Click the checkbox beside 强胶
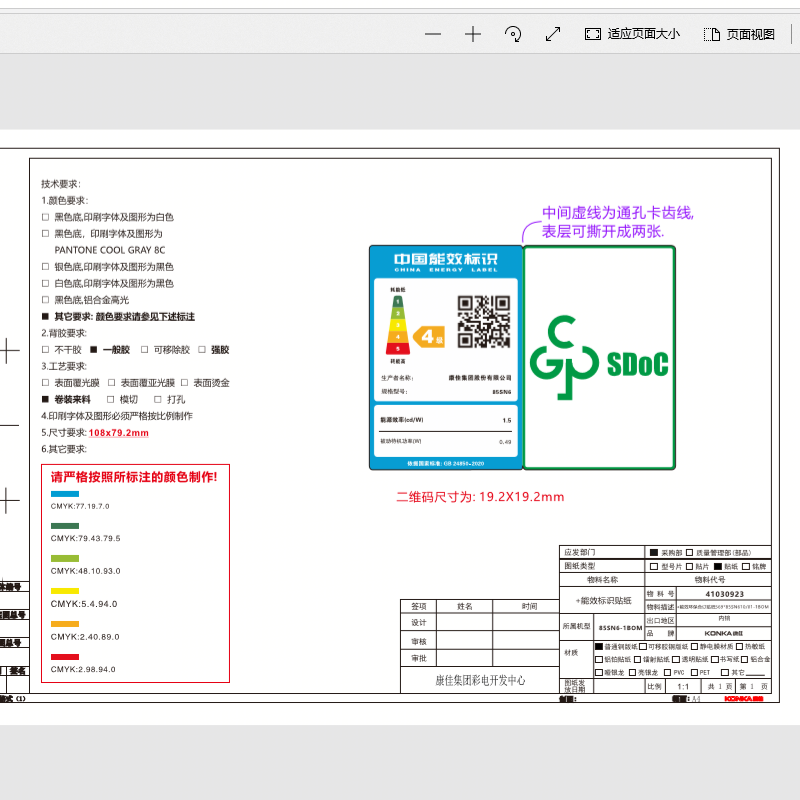Image resolution: width=800 pixels, height=800 pixels. 202,349
